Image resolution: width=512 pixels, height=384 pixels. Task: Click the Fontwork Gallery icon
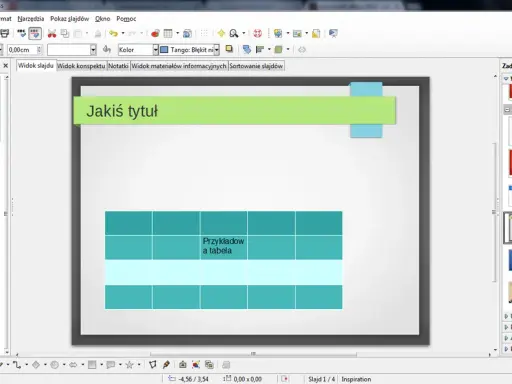click(x=183, y=365)
